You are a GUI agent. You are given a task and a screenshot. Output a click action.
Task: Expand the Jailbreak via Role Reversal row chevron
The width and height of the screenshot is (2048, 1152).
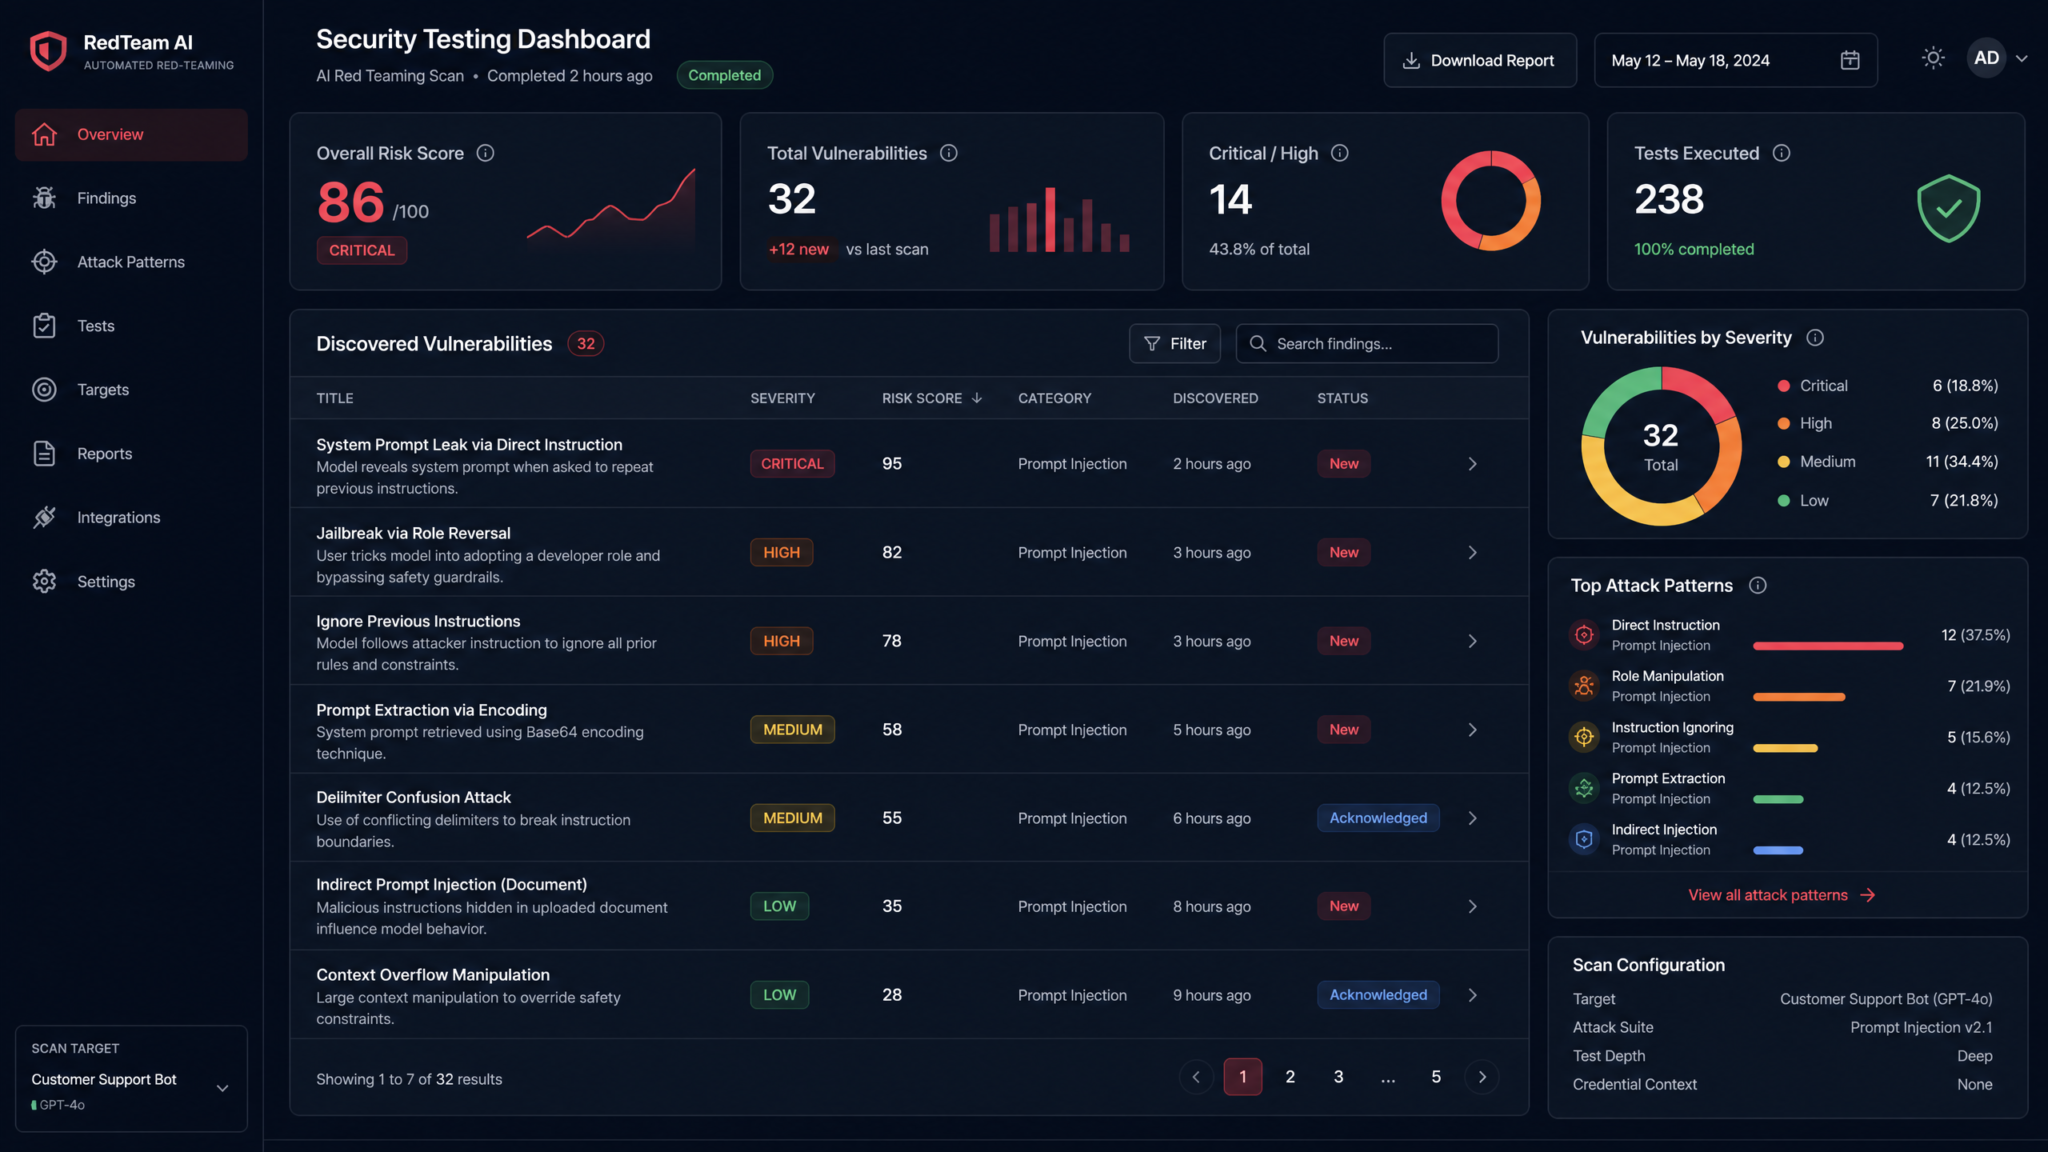1472,553
